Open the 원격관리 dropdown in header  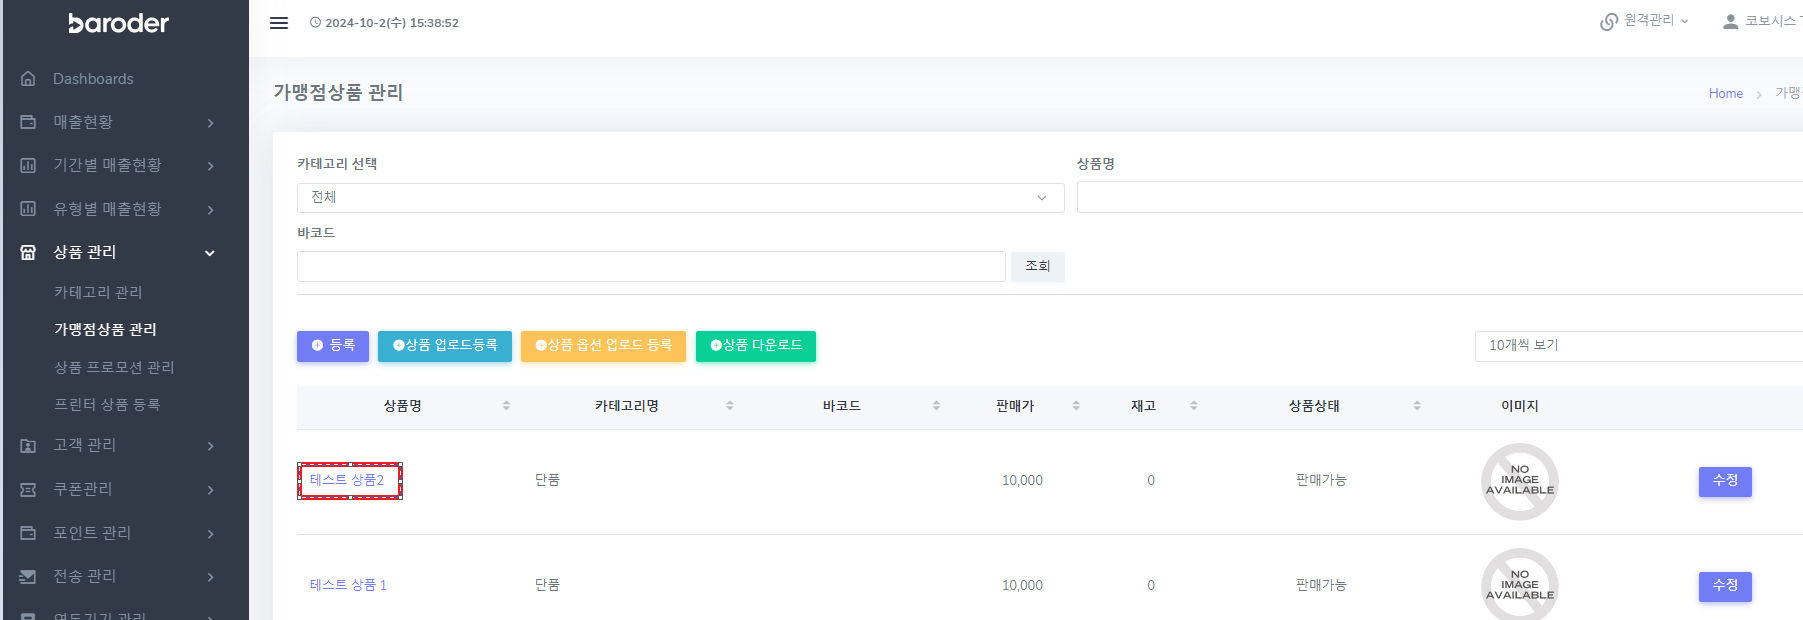click(1645, 21)
